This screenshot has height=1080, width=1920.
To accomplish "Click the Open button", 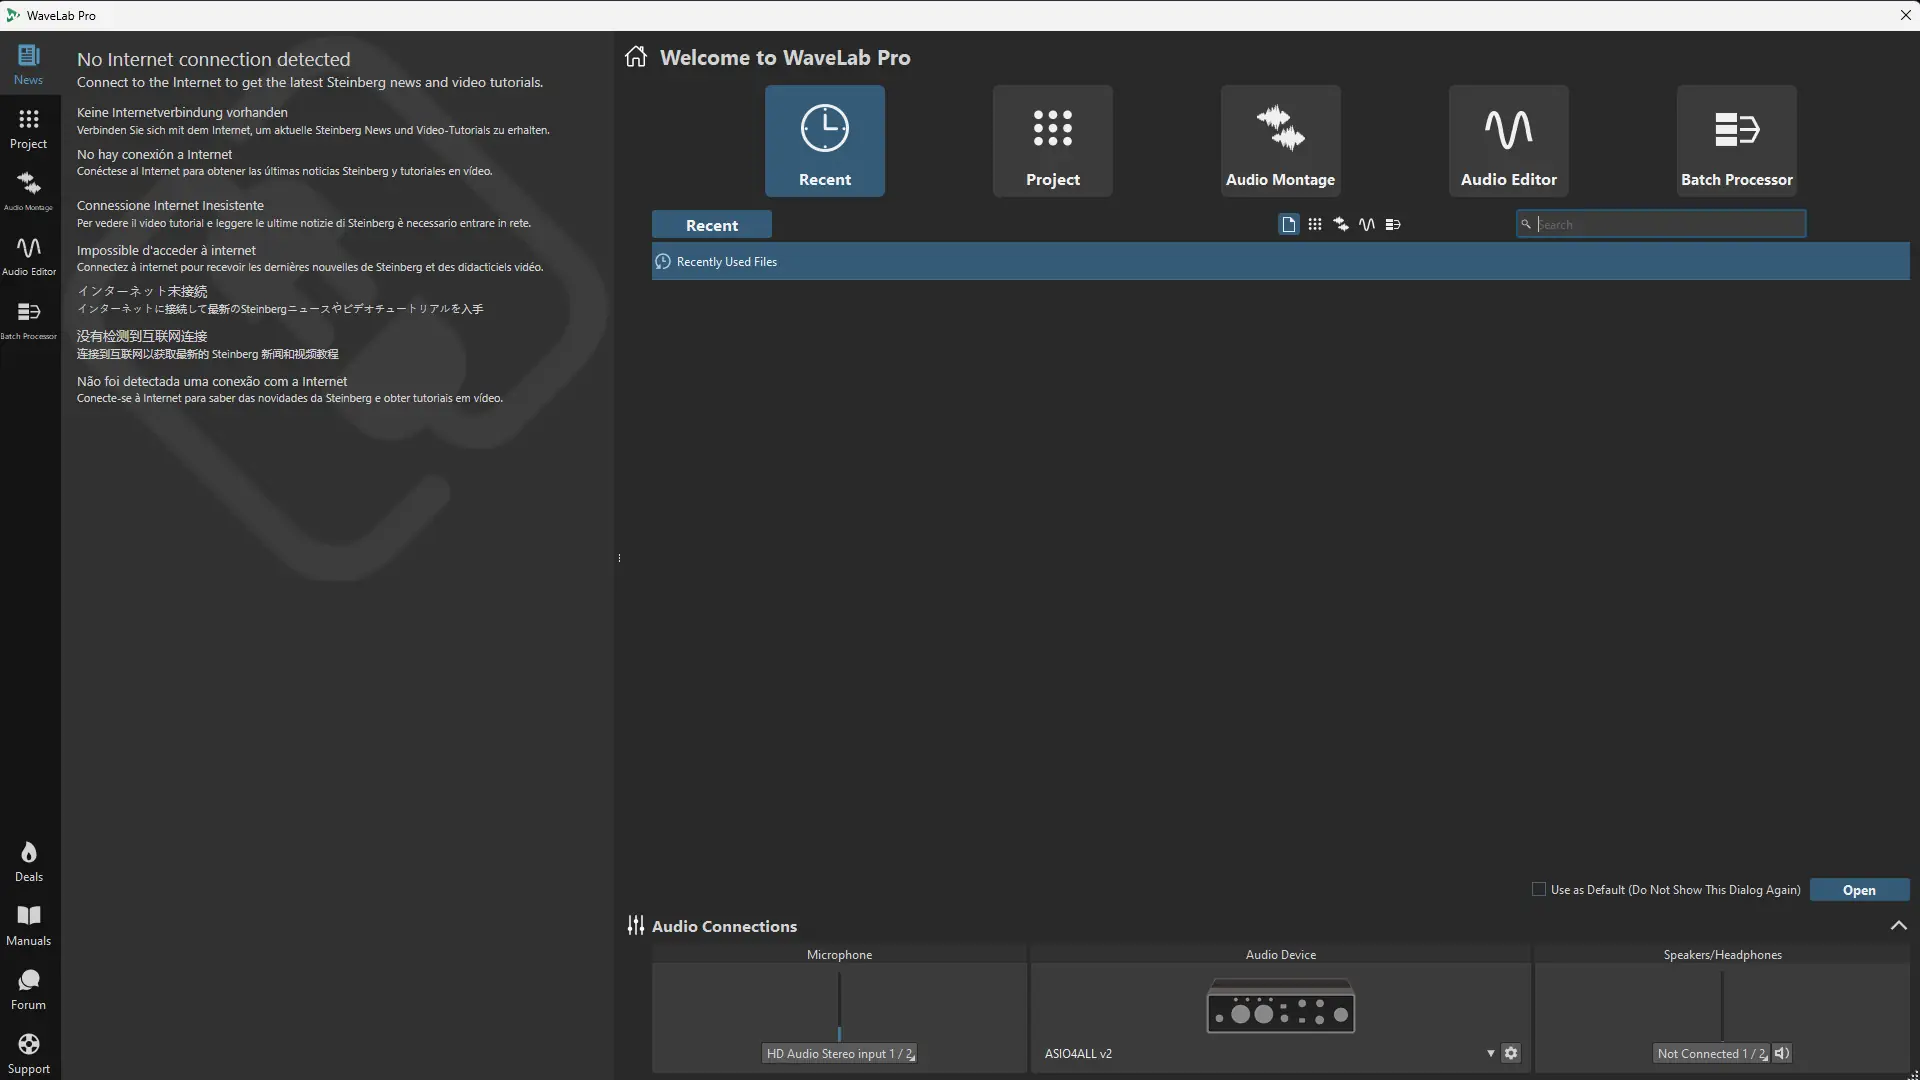I will click(1859, 890).
